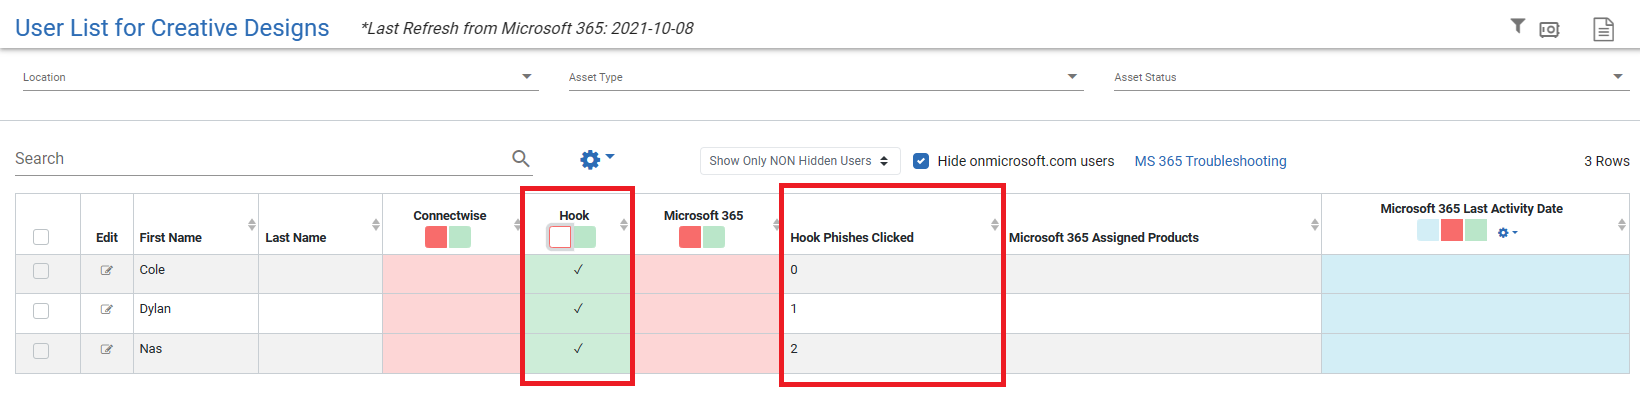Click the Search input field
Image resolution: width=1640 pixels, height=408 pixels.
(260, 159)
